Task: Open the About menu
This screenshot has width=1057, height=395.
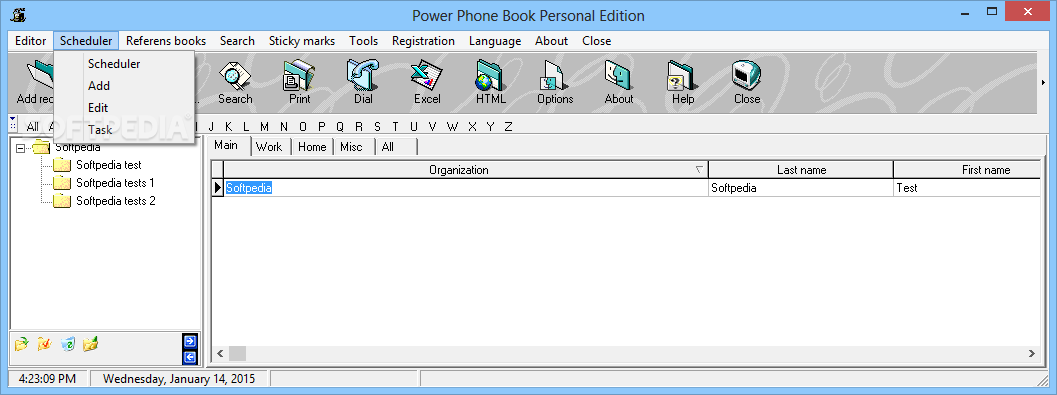Action: (551, 41)
